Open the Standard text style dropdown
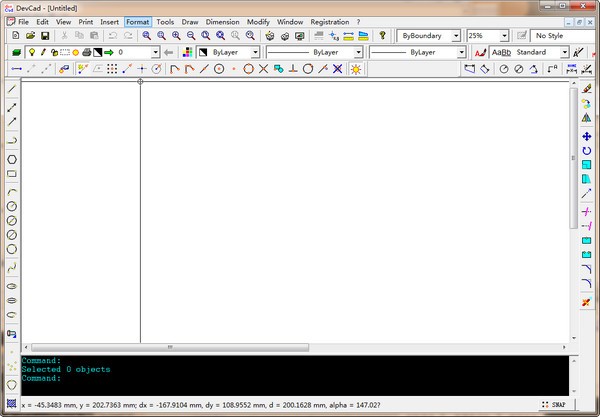The height and width of the screenshot is (417, 600). 563,52
